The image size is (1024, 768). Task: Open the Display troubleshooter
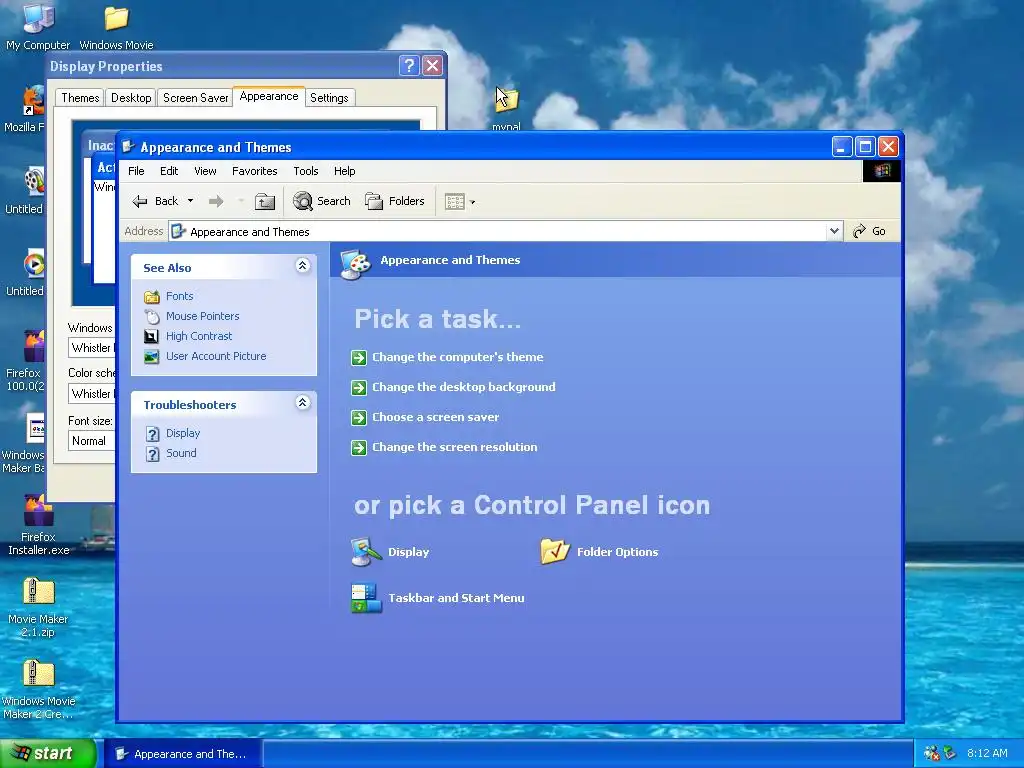(x=183, y=433)
